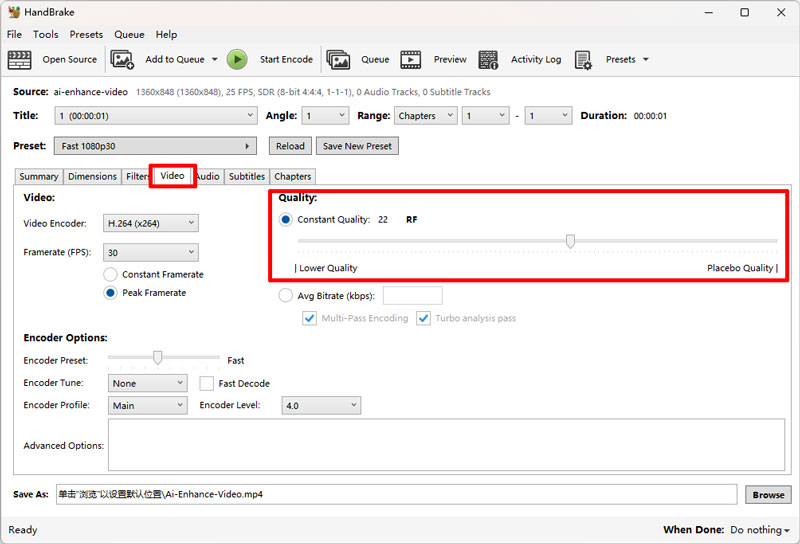
Task: Open the Fast 1080p30 preset selector
Action: click(x=155, y=146)
